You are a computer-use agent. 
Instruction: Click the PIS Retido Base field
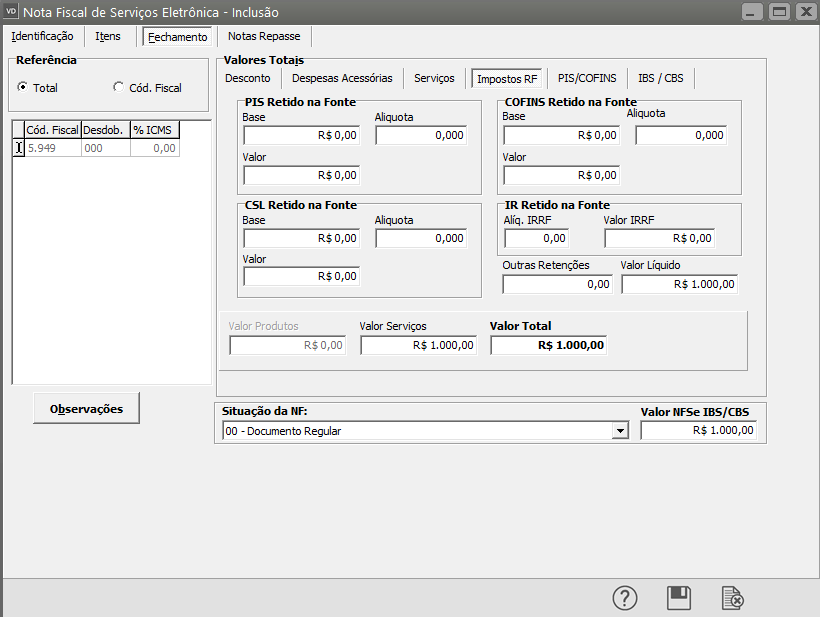point(301,135)
